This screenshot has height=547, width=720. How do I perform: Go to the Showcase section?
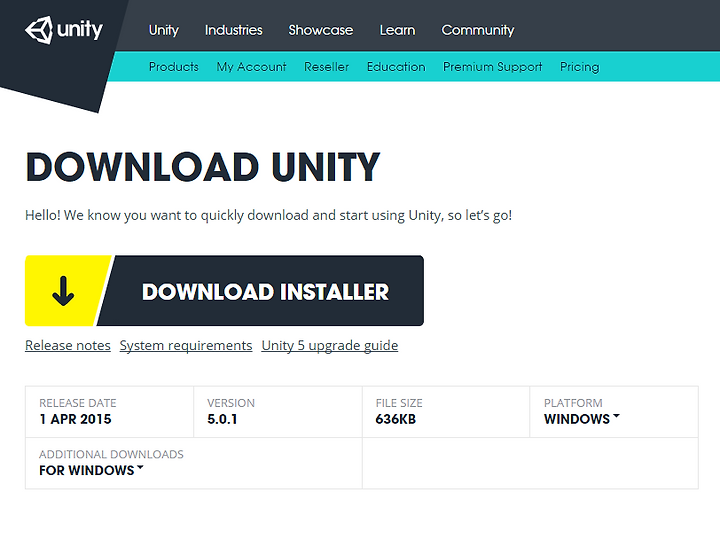(x=321, y=30)
